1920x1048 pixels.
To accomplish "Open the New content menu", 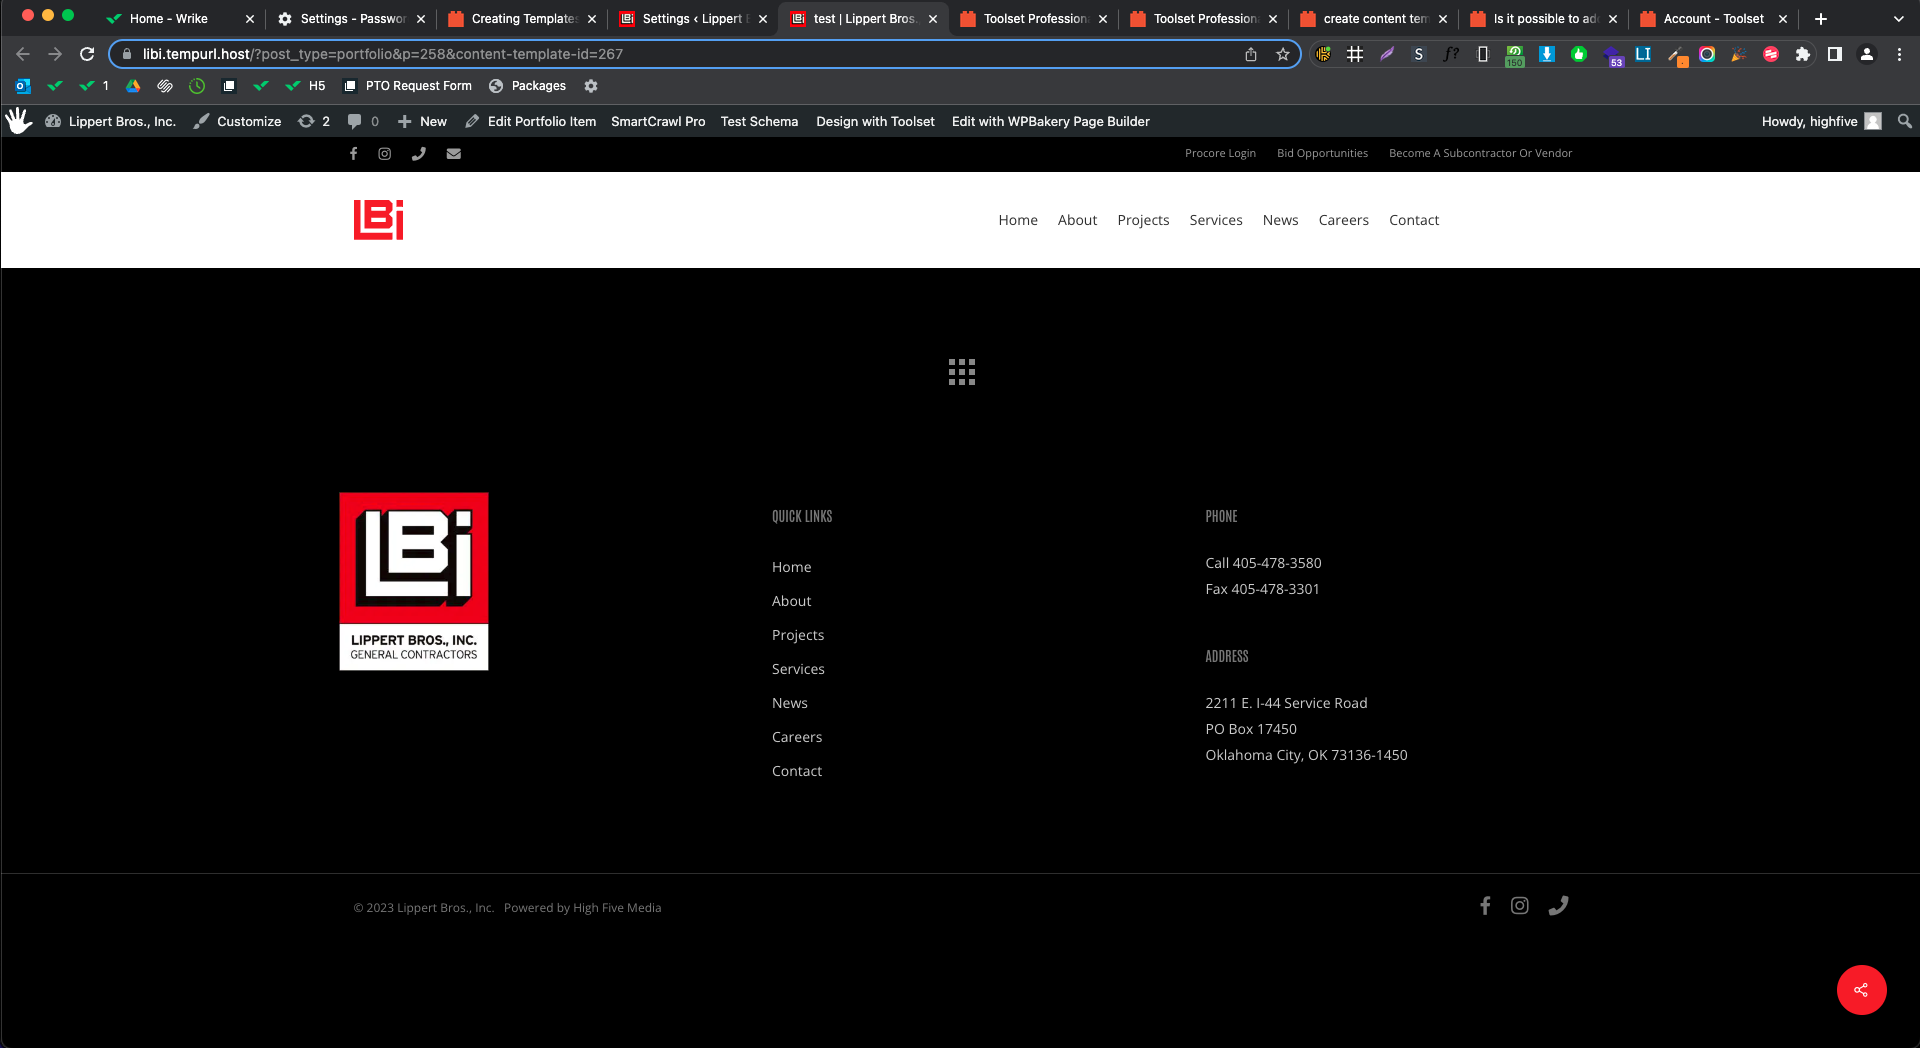I will point(422,121).
